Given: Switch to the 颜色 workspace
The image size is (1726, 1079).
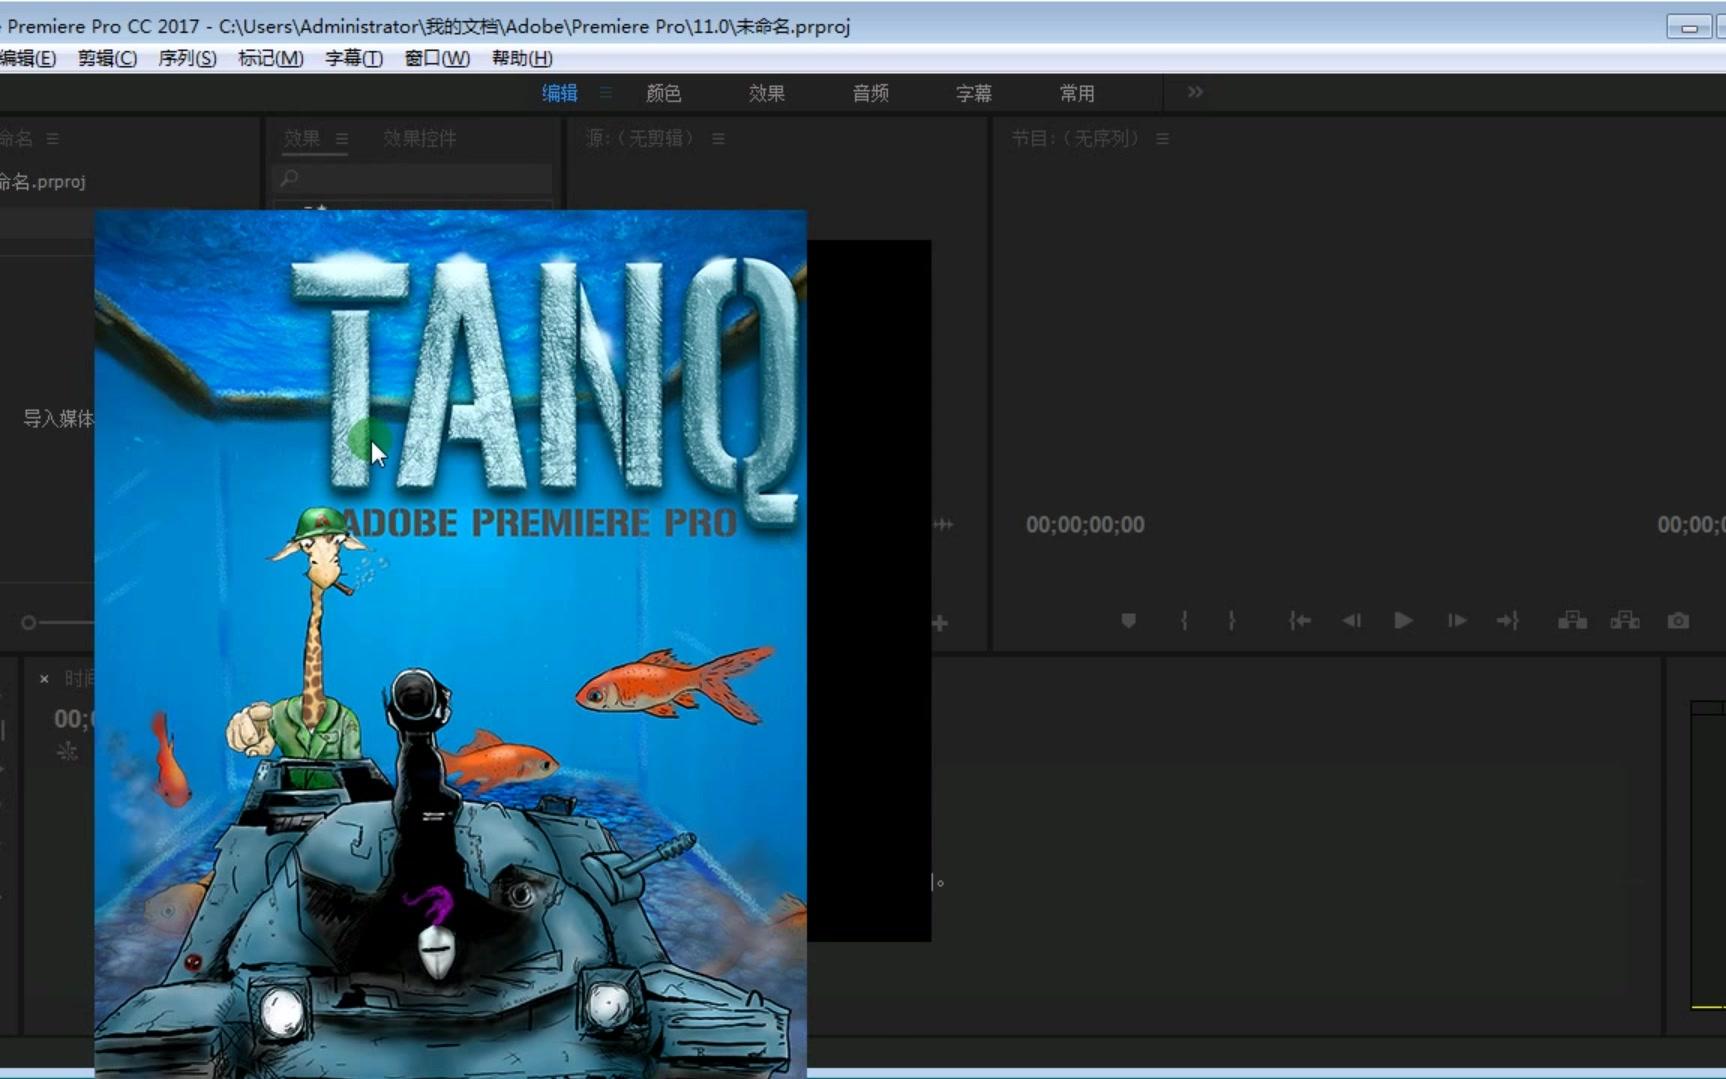Looking at the screenshot, I should (663, 93).
